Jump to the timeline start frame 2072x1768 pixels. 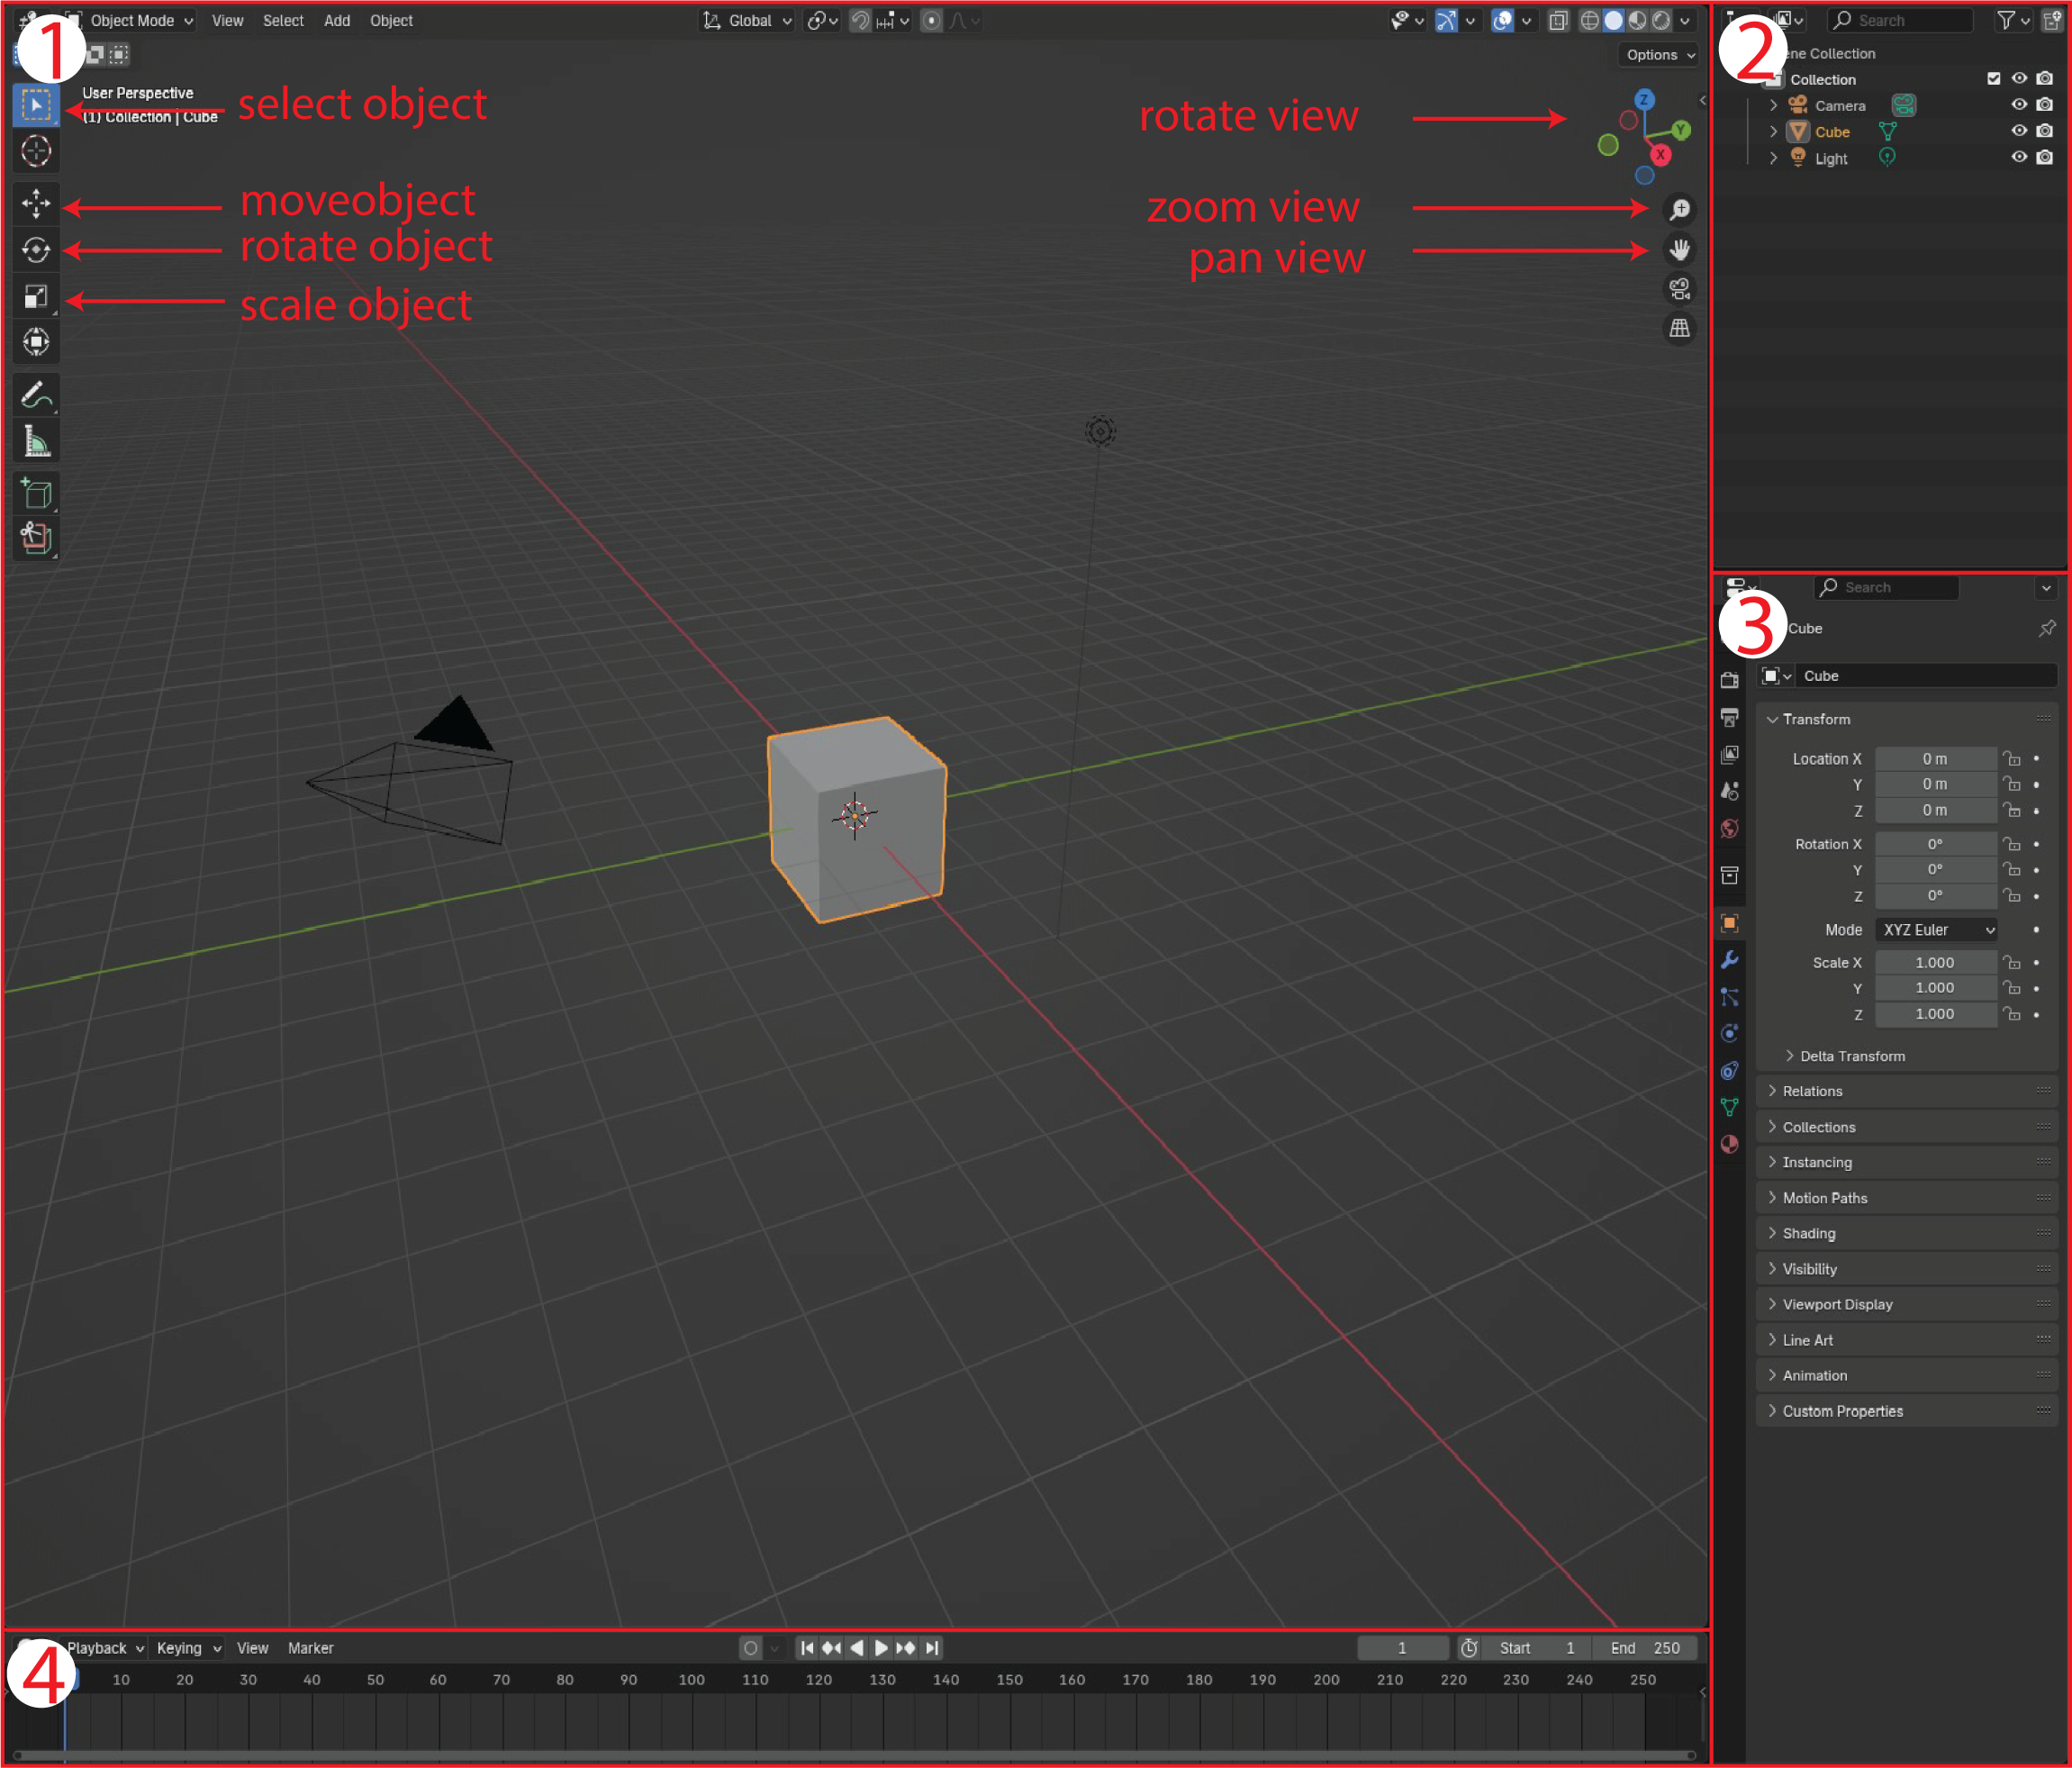807,1648
